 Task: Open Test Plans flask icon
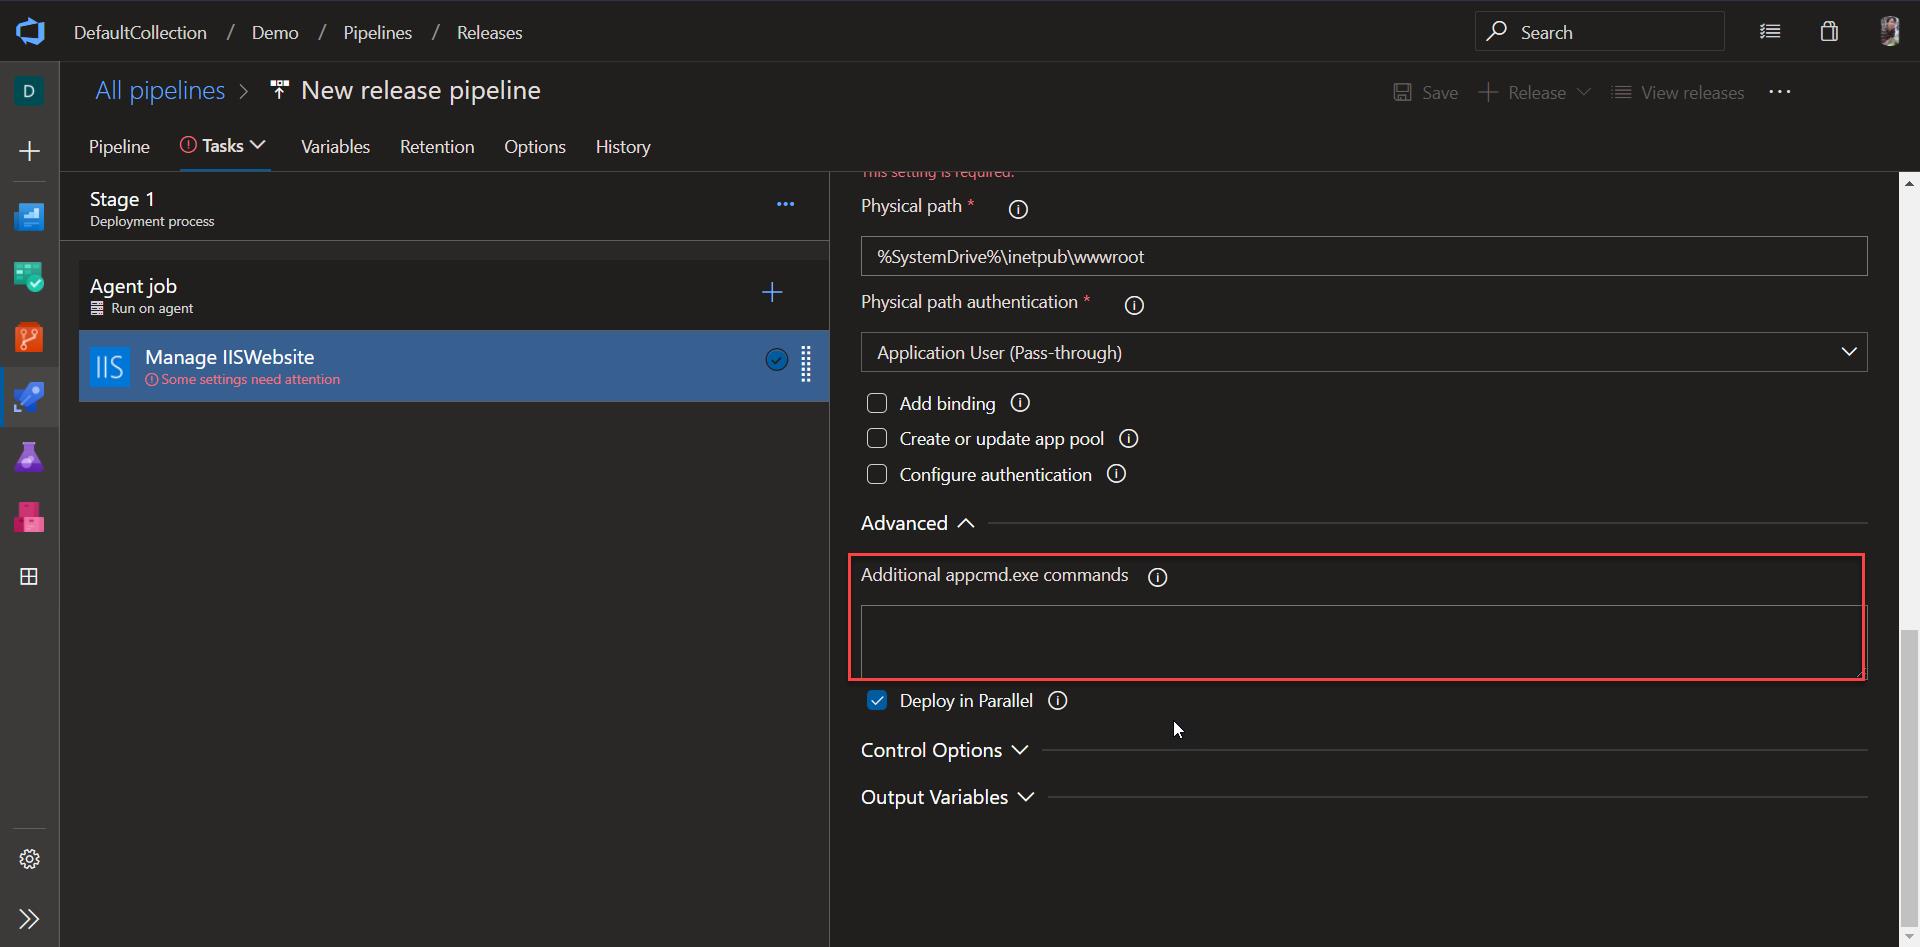point(30,456)
